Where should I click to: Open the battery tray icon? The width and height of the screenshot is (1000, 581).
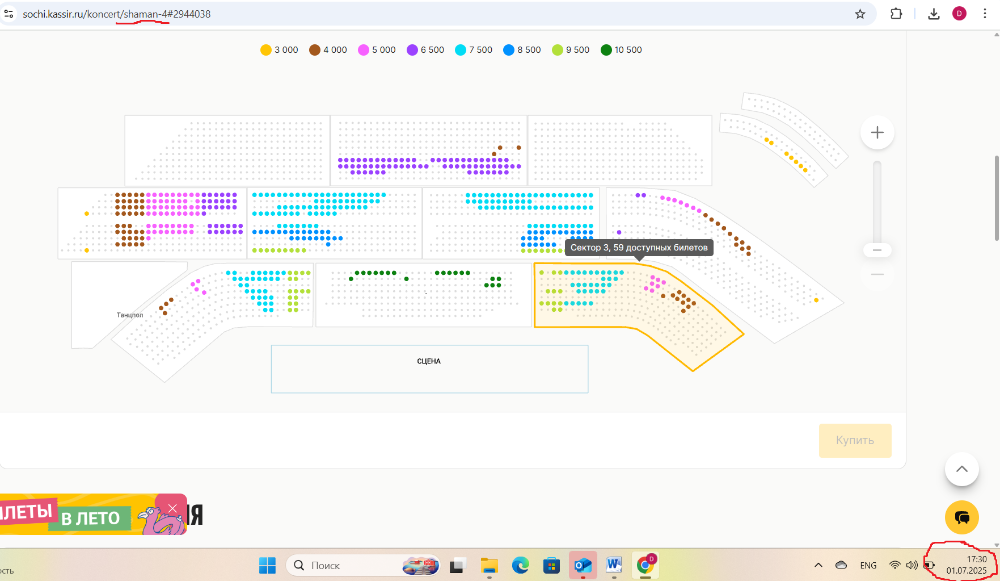point(929,565)
